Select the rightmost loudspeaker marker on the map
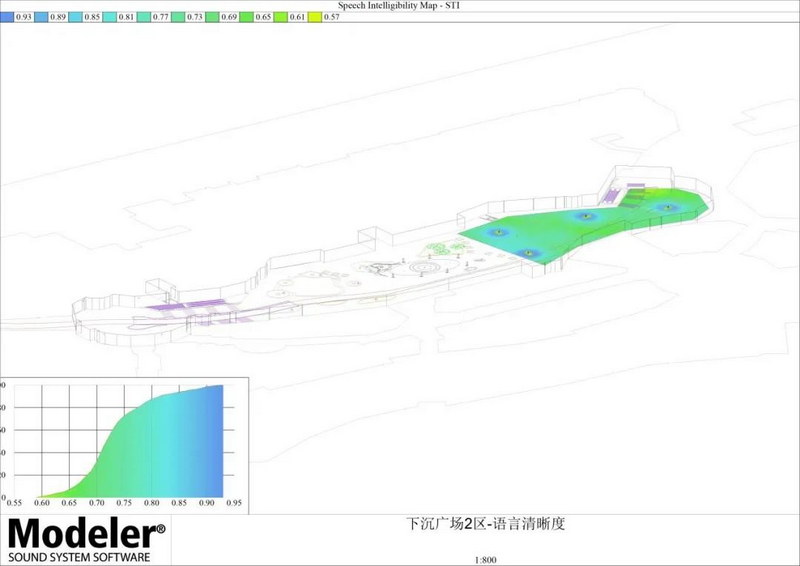The height and width of the screenshot is (566, 800). [665, 207]
